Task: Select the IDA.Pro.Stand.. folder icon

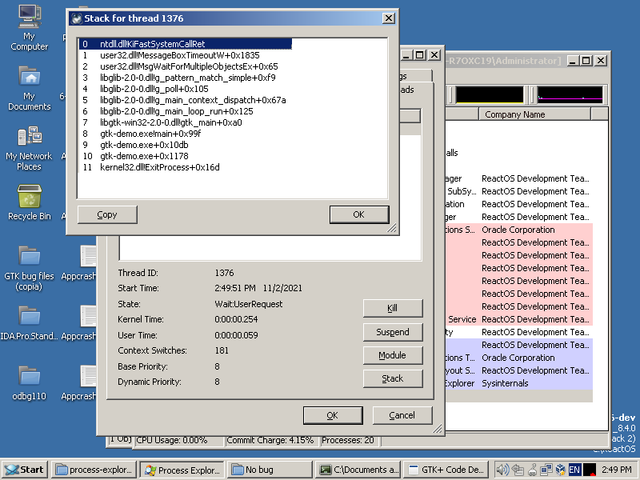Action: (x=29, y=322)
